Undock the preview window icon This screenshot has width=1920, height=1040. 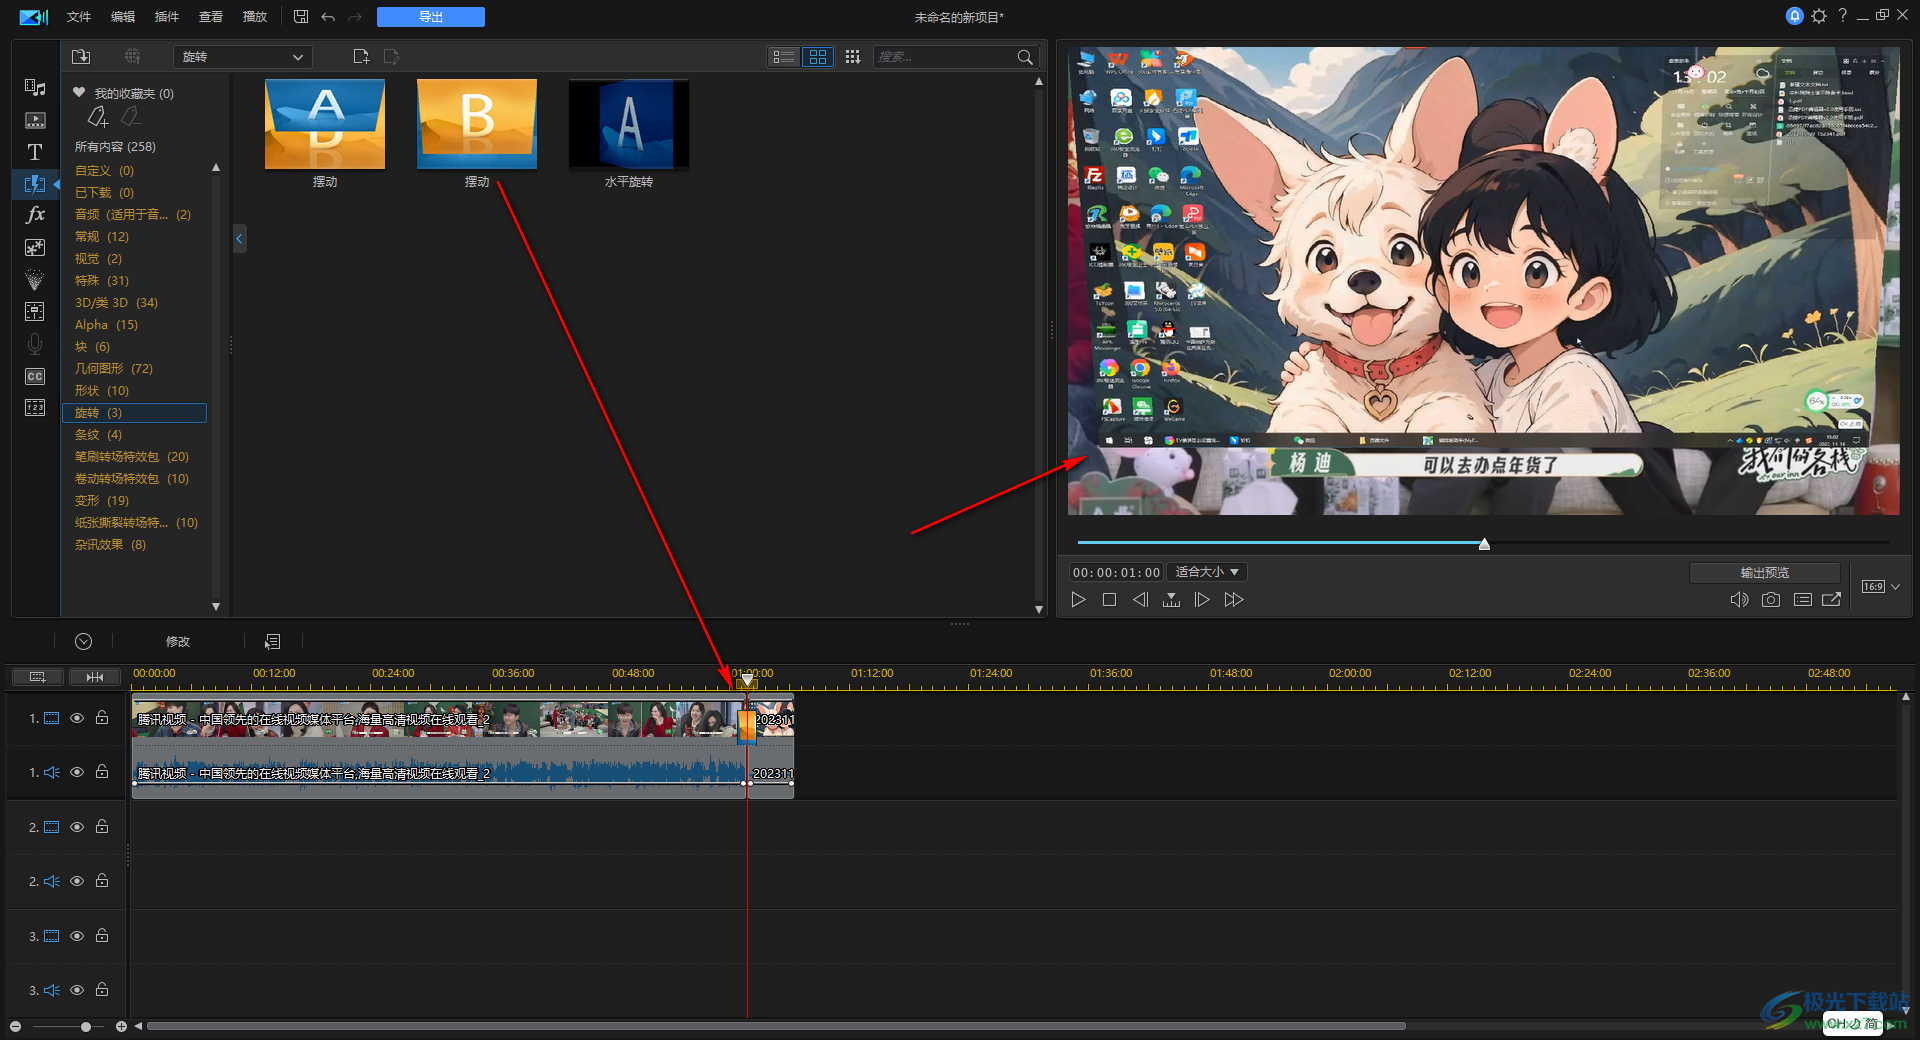(1832, 600)
